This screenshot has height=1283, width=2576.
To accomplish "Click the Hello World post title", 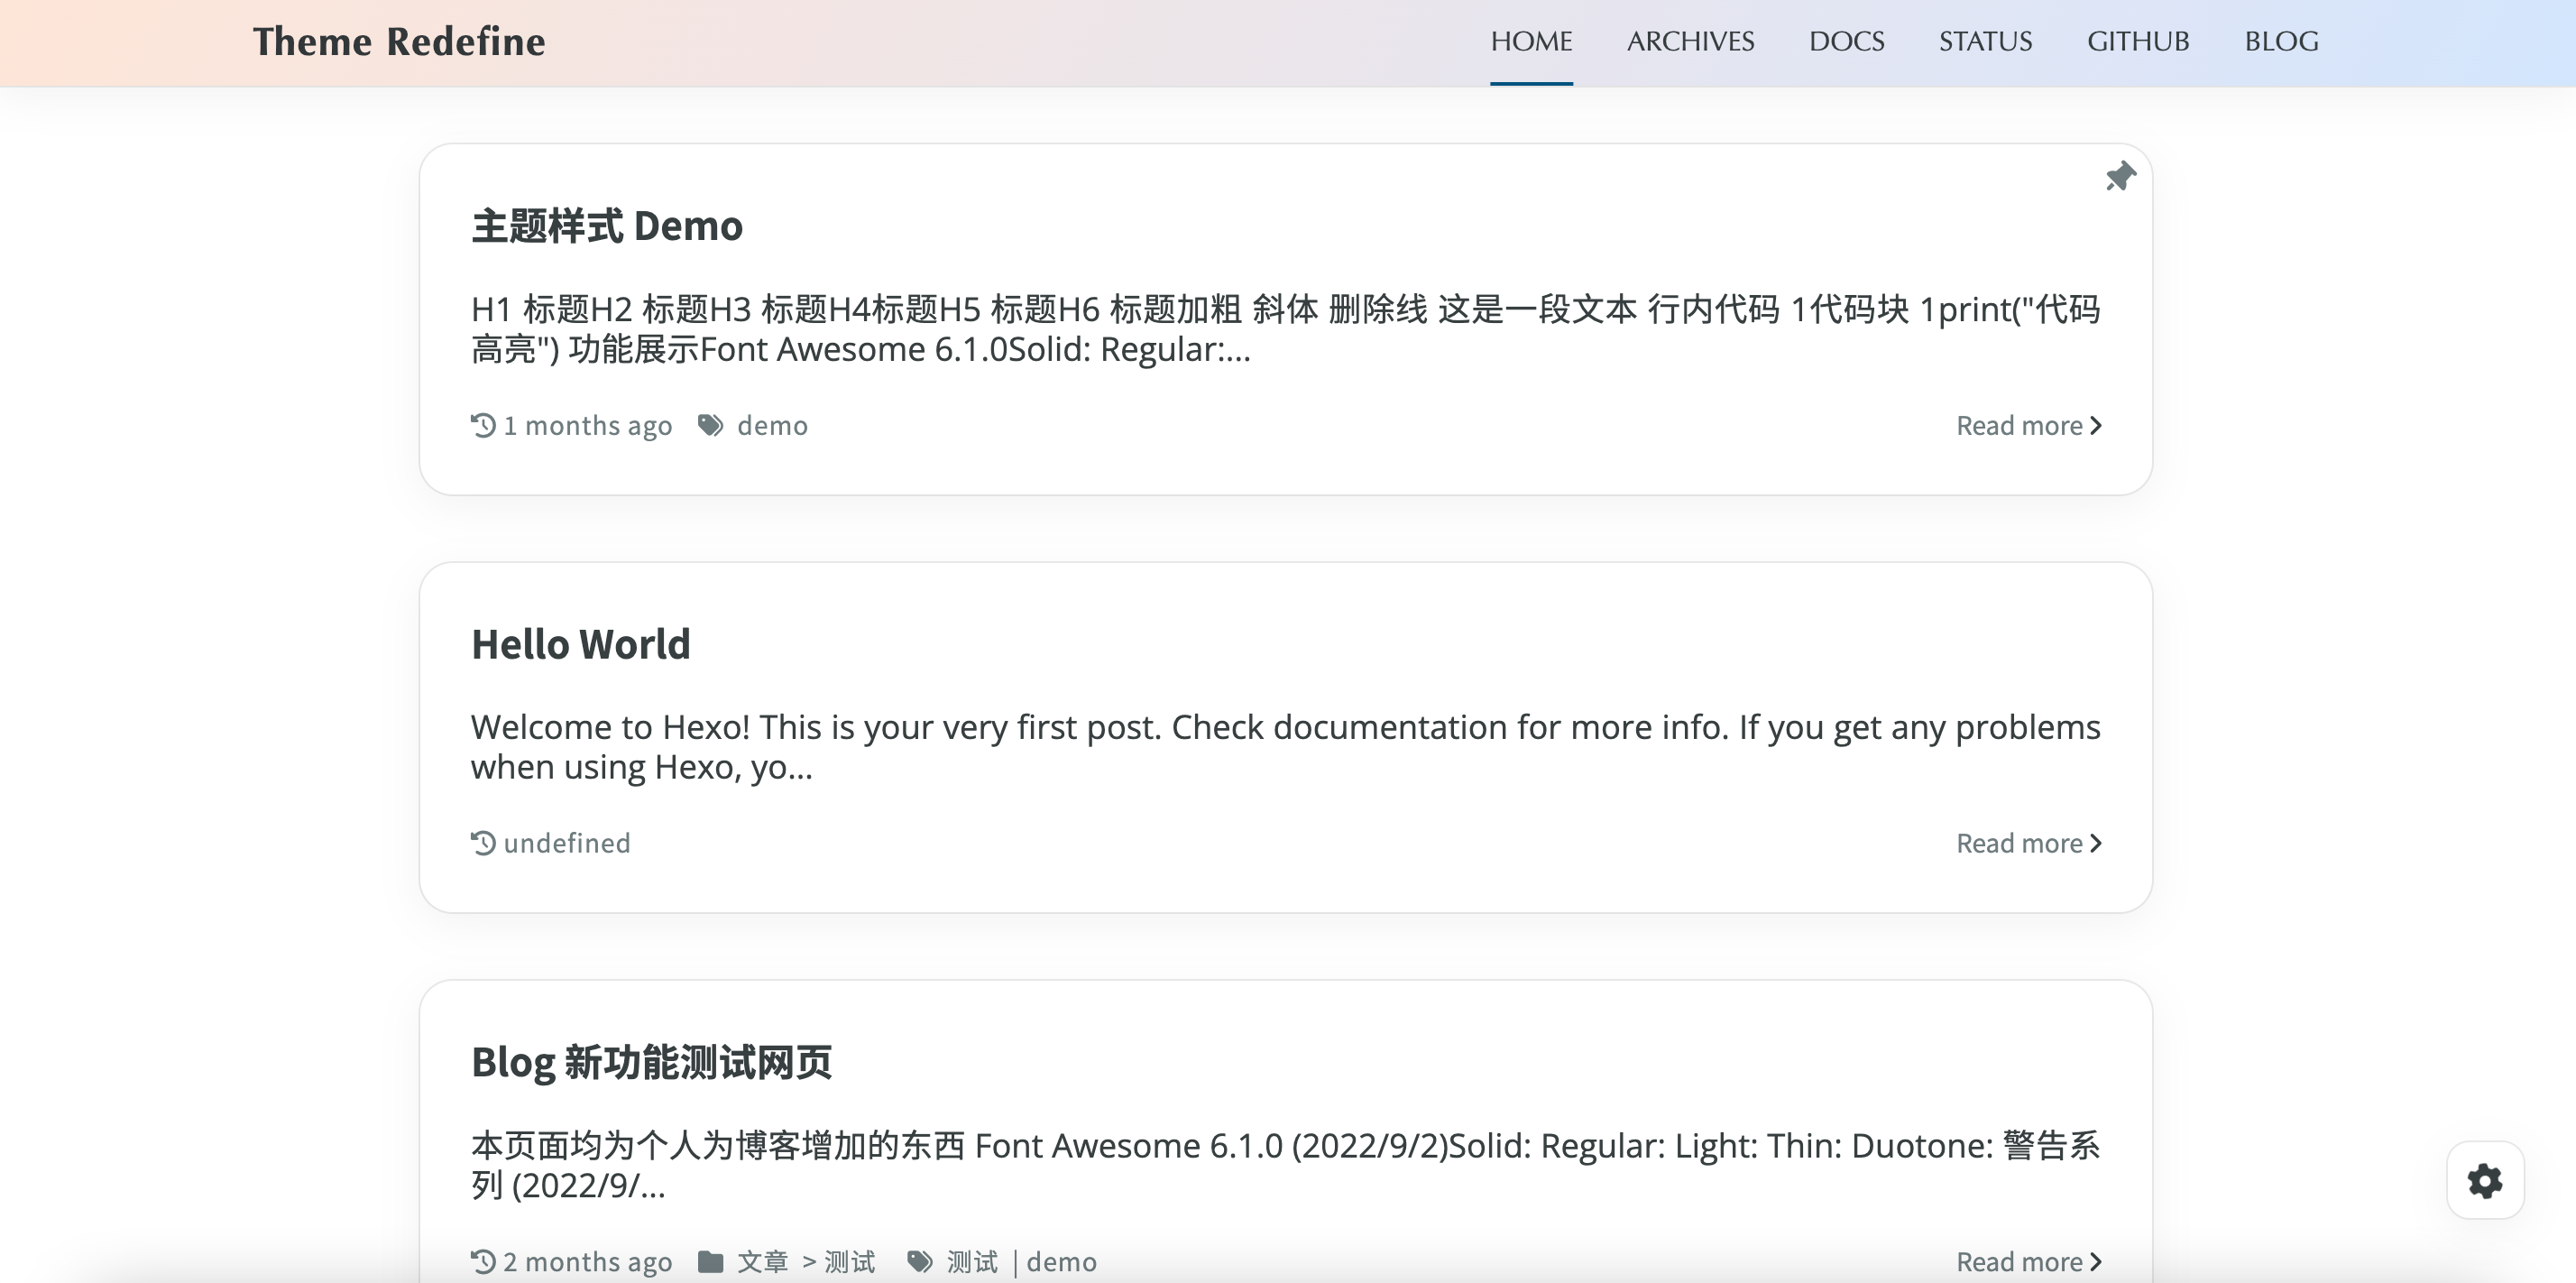I will pos(581,644).
